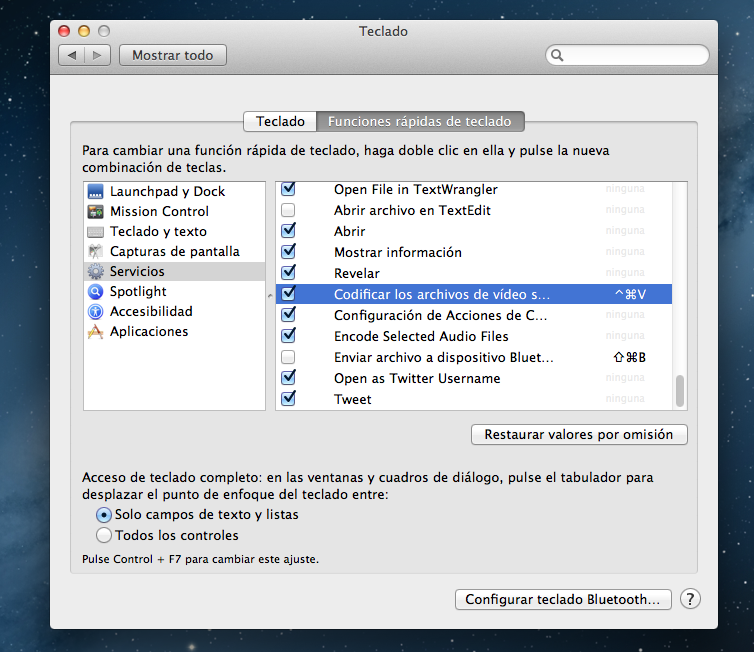Switch to the Teclado tab
This screenshot has width=754, height=652.
pos(280,121)
